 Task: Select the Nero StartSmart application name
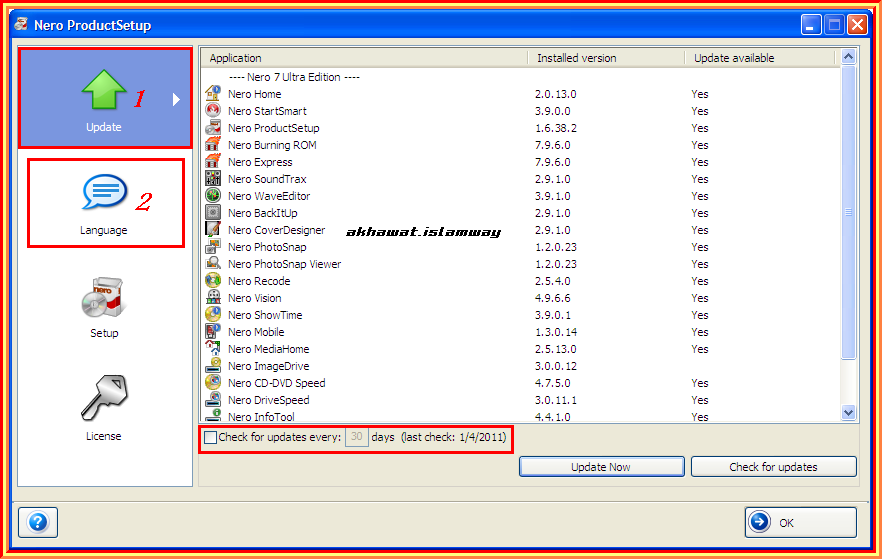[x=267, y=111]
